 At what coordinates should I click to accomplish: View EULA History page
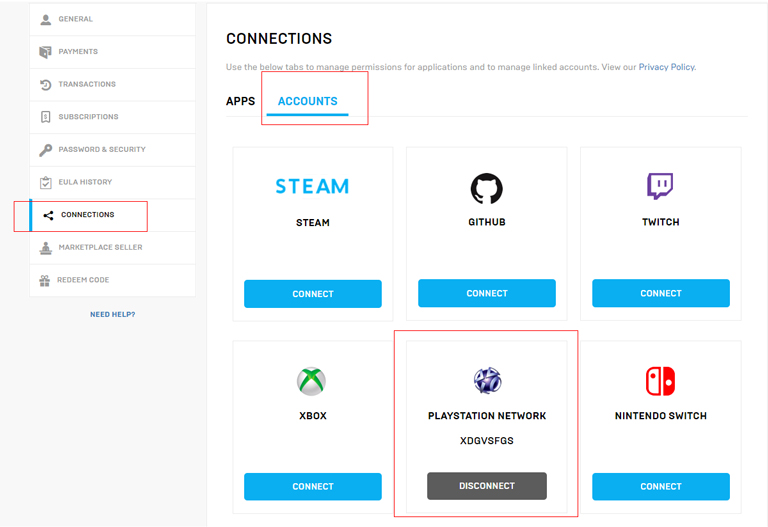[x=85, y=182]
